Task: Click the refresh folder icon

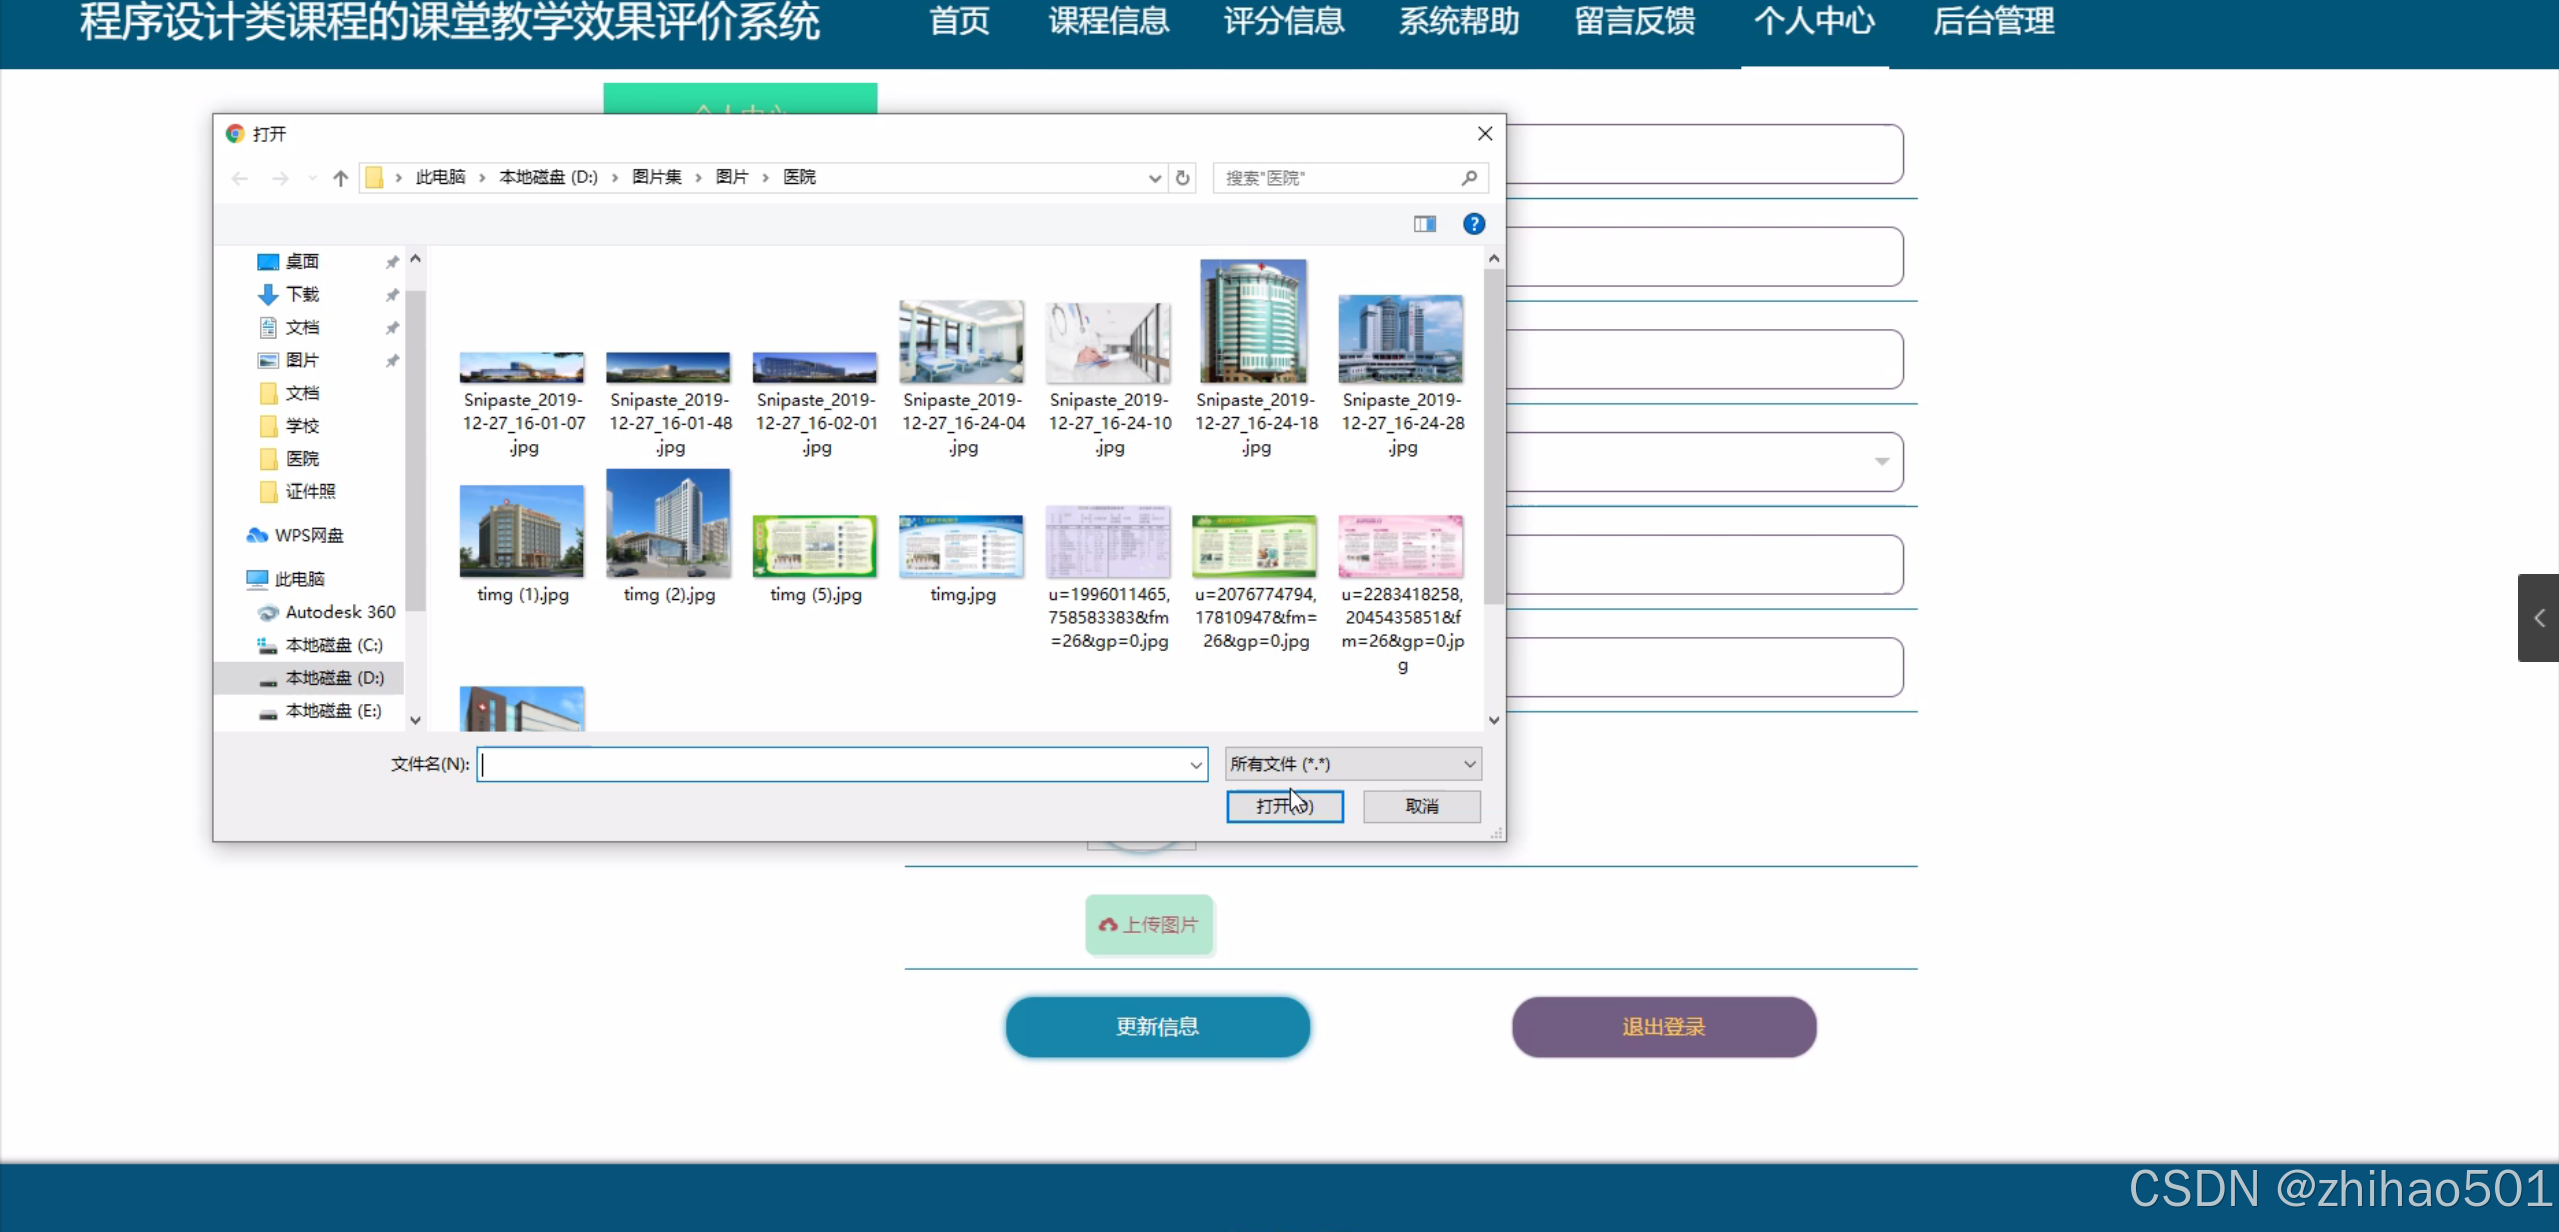Action: click(1182, 178)
